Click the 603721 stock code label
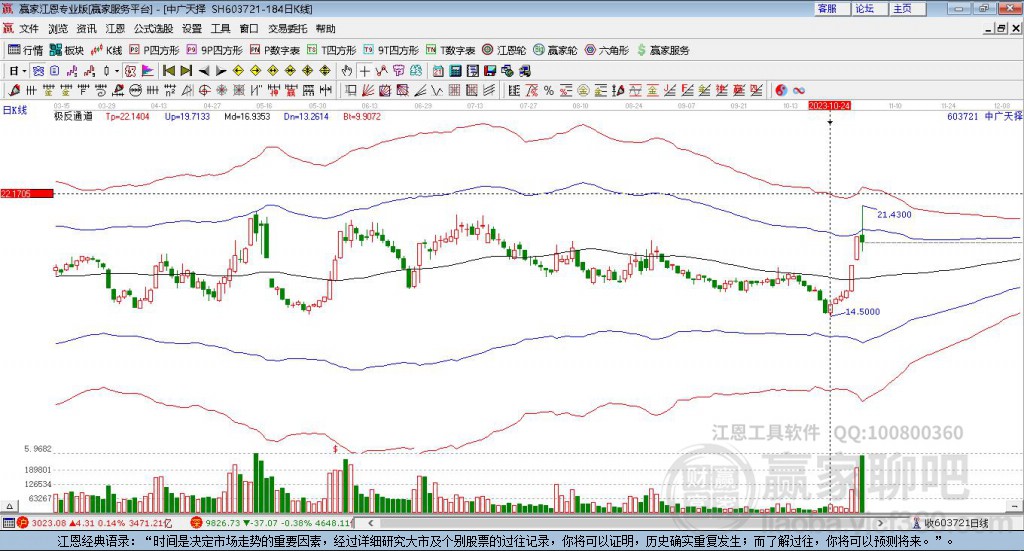 962,116
